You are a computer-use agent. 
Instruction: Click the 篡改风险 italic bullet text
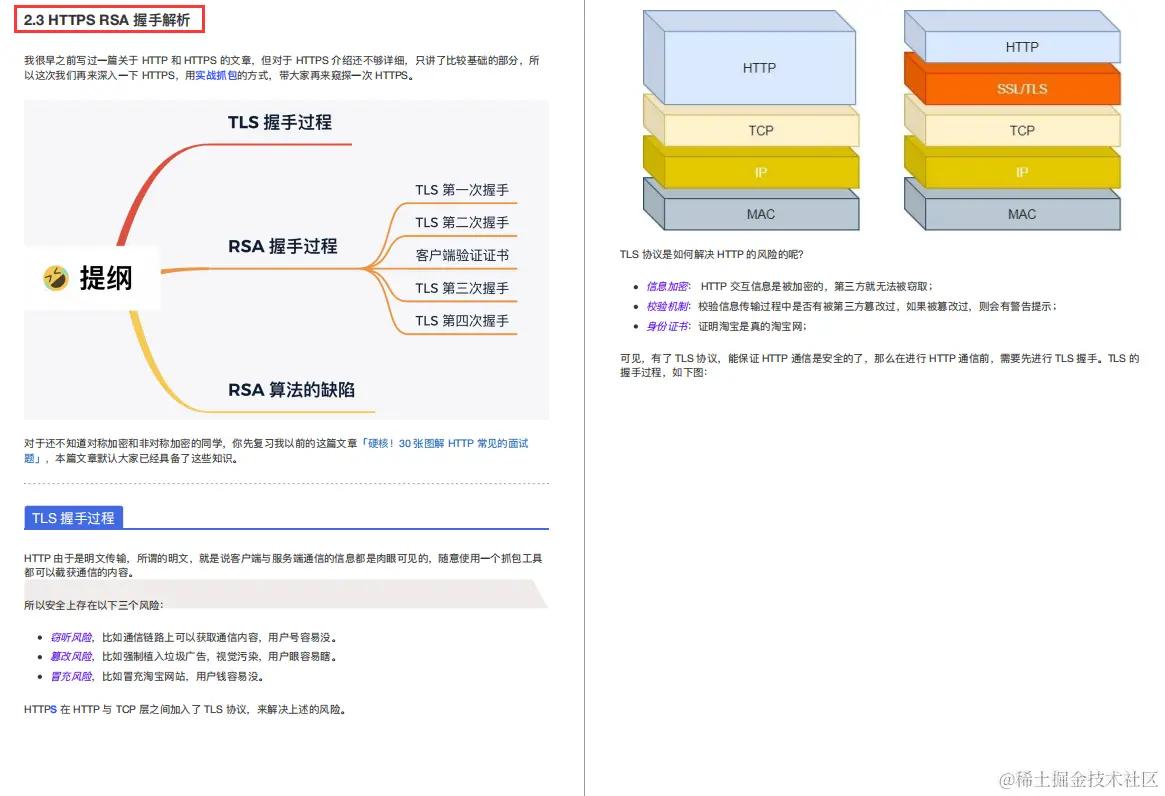(71, 657)
